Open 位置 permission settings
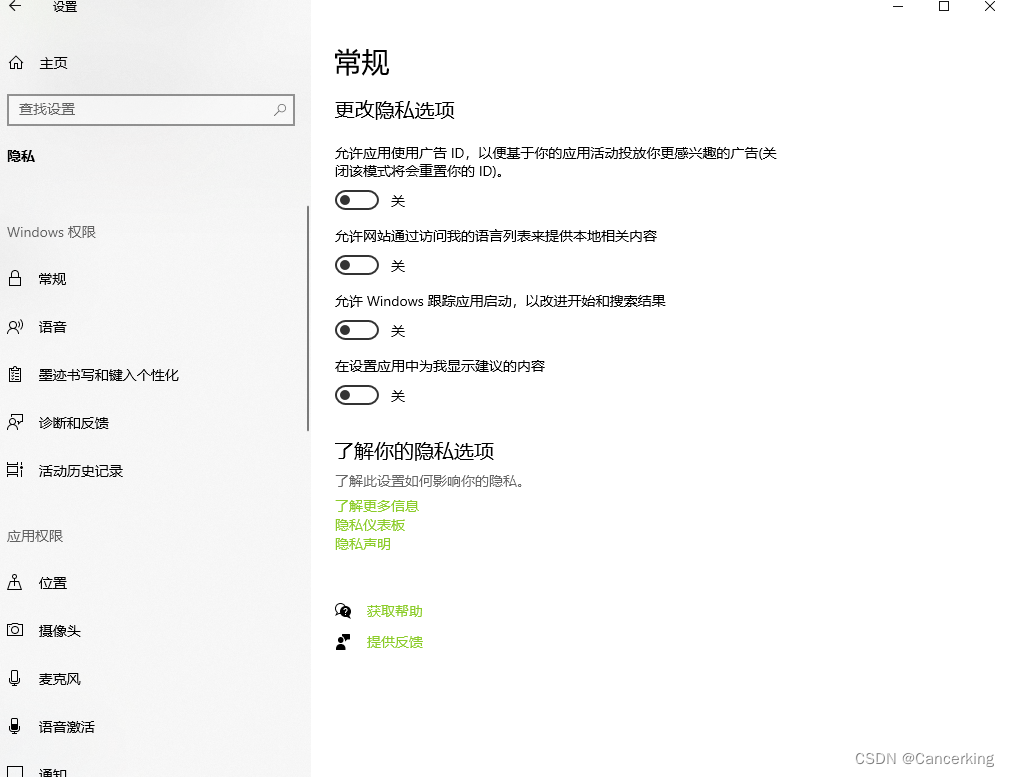1009x777 pixels. tap(52, 583)
